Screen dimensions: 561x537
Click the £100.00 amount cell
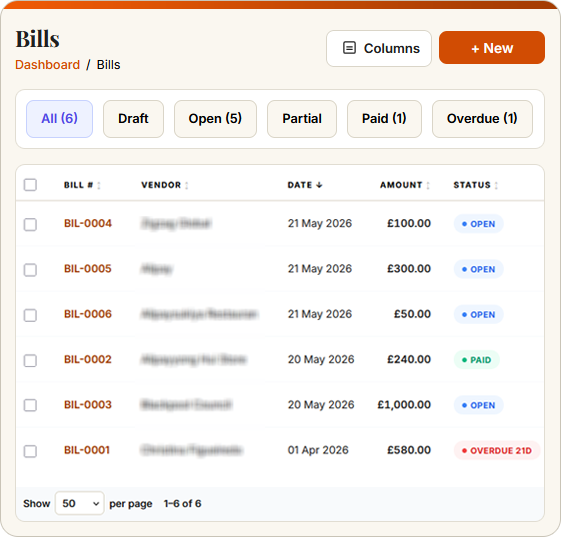pos(409,223)
